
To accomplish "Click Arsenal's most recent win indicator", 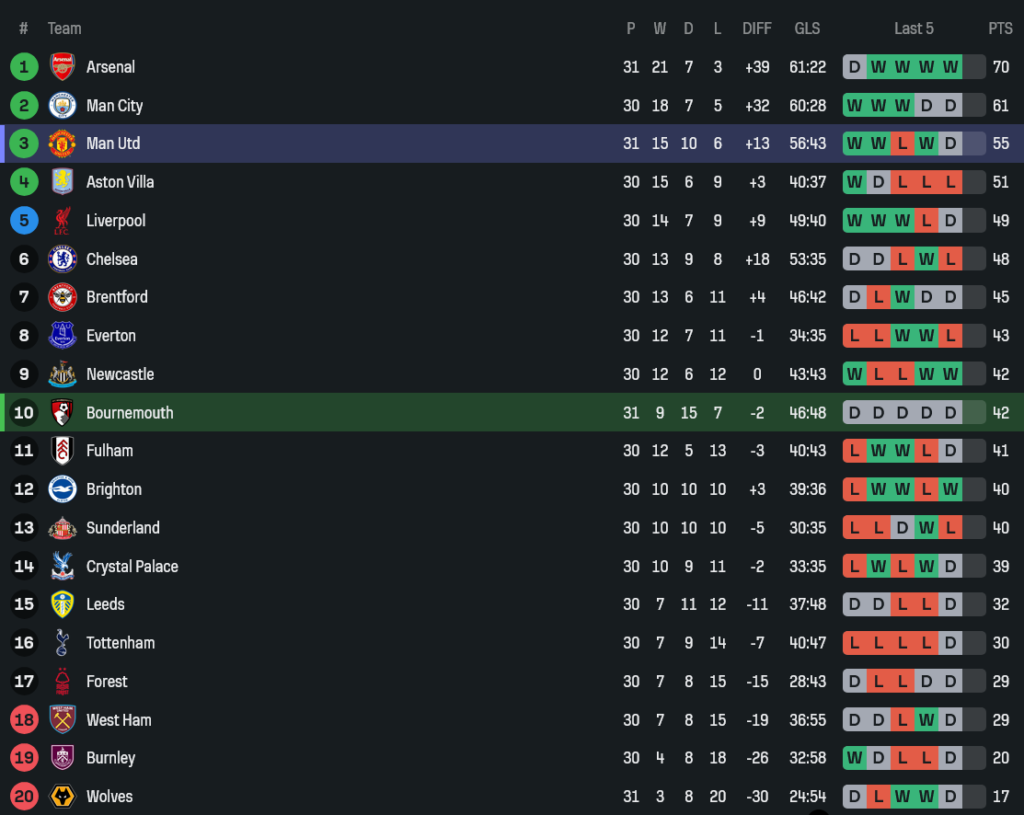I will point(950,67).
